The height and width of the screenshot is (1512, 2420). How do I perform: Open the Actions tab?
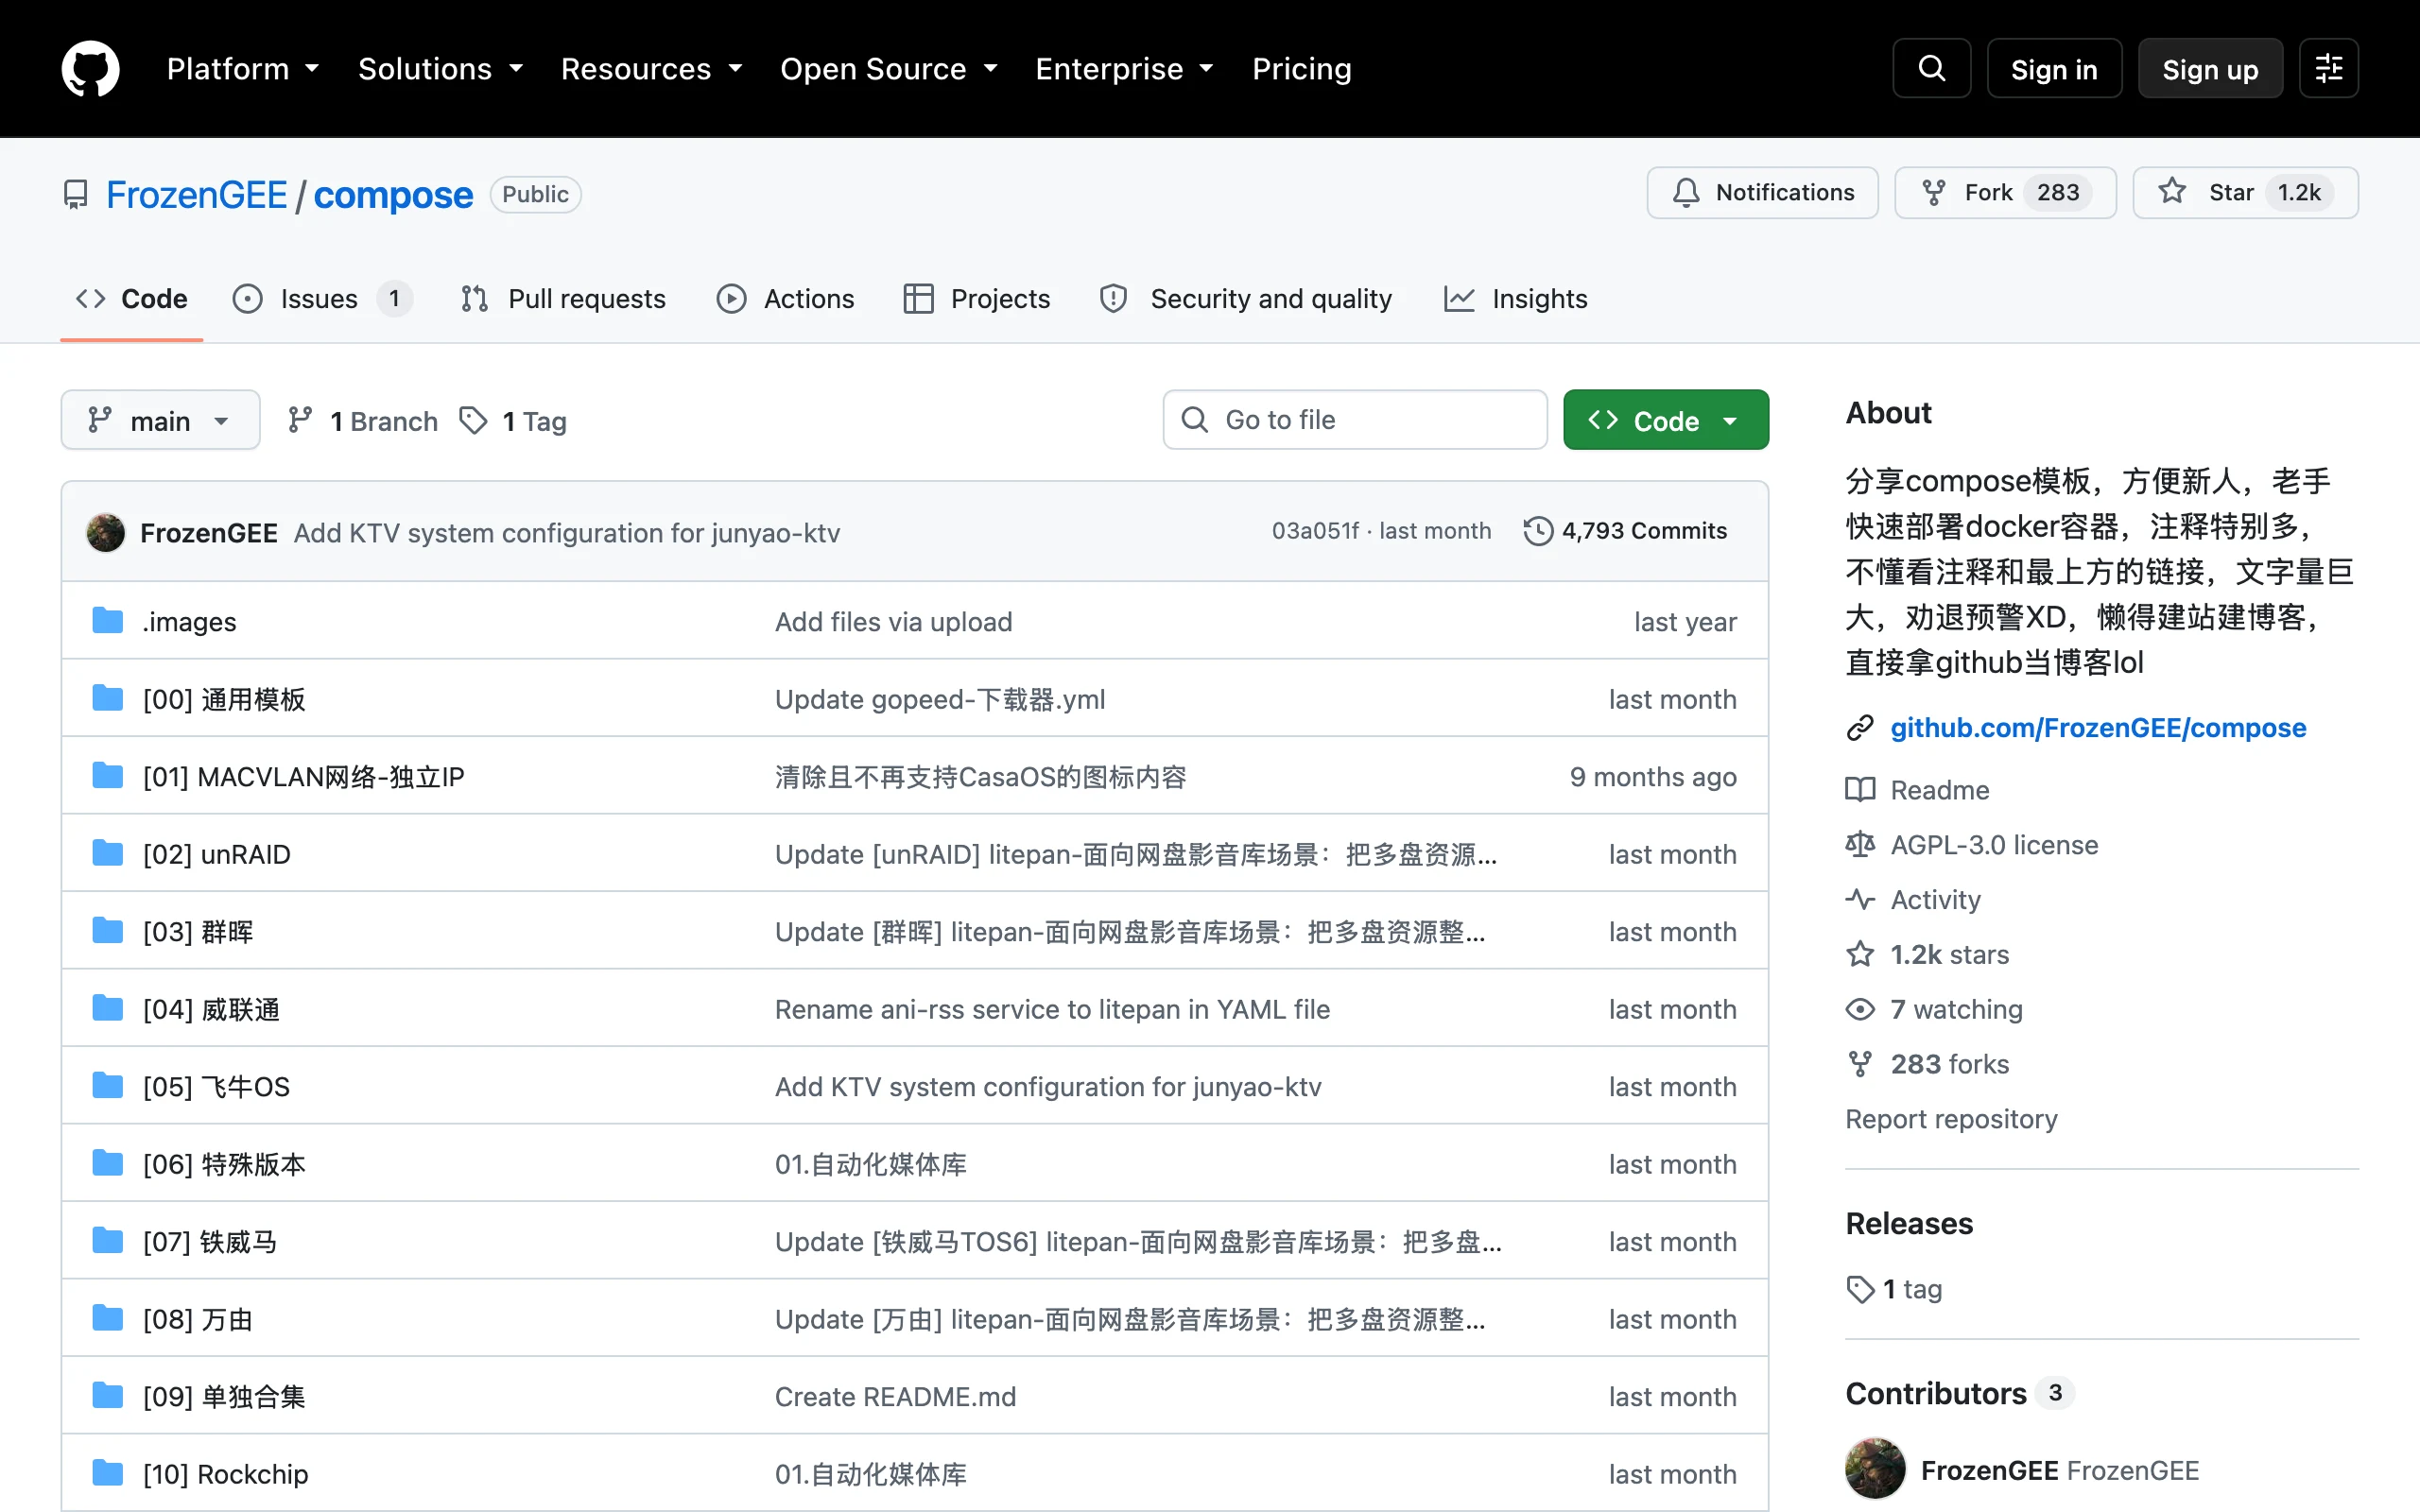(x=786, y=299)
